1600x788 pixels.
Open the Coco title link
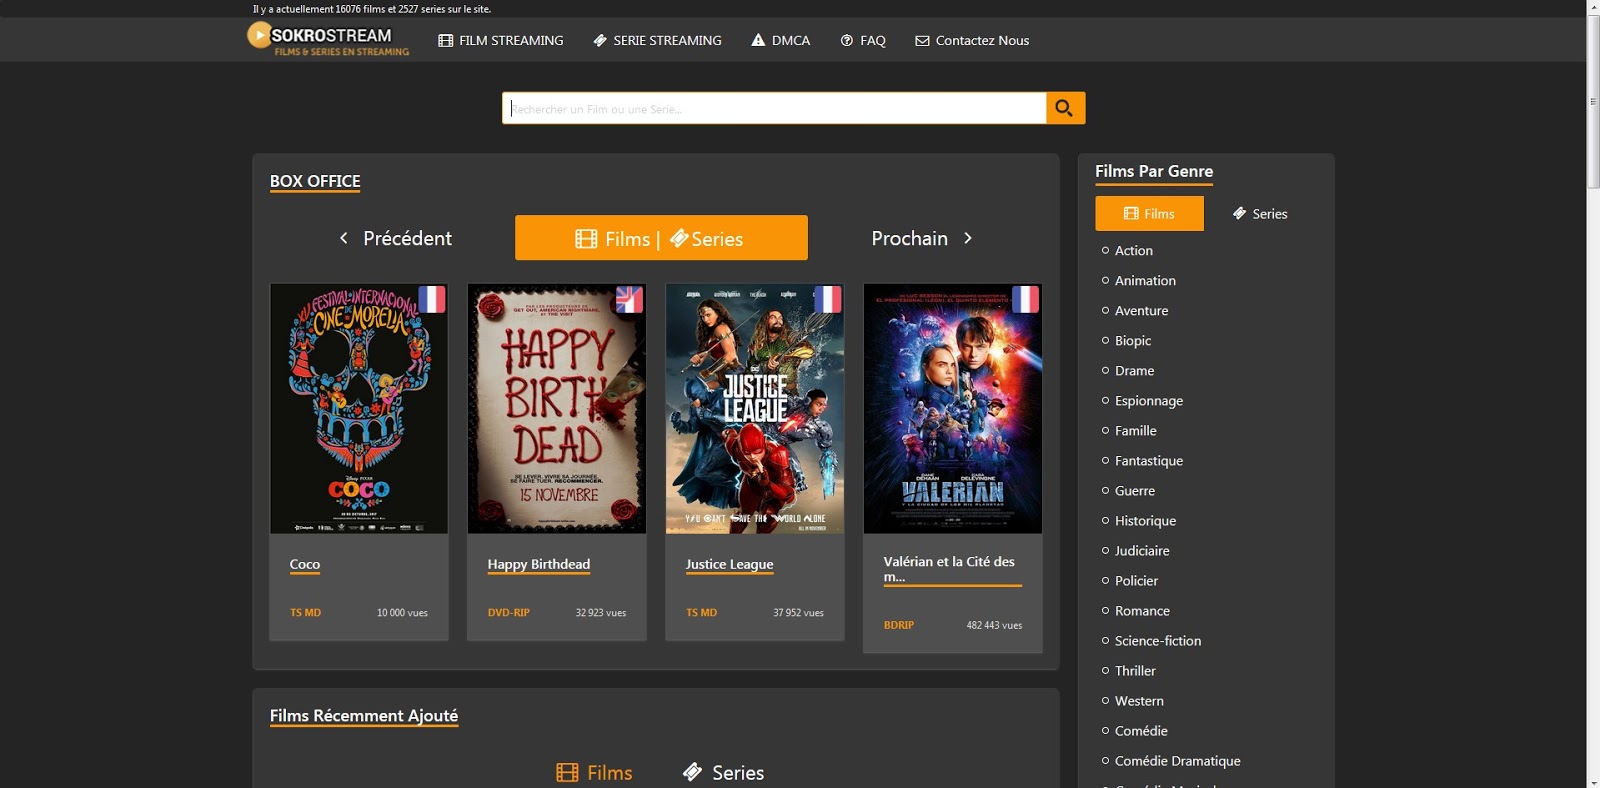pyautogui.click(x=305, y=564)
